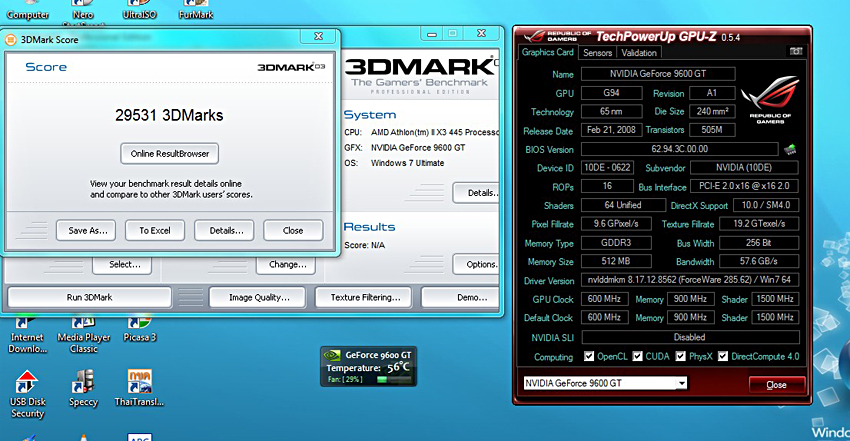
Task: Open the Computer desktop icon
Action: click(28, 11)
